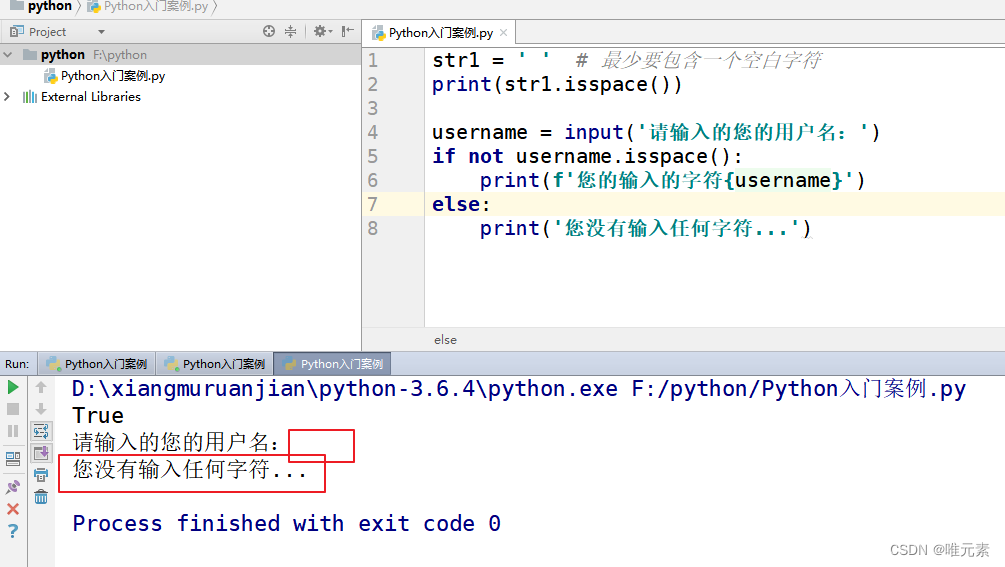This screenshot has width=1005, height=567.
Task: Collapse the python root folder arrow
Action: tap(8, 54)
